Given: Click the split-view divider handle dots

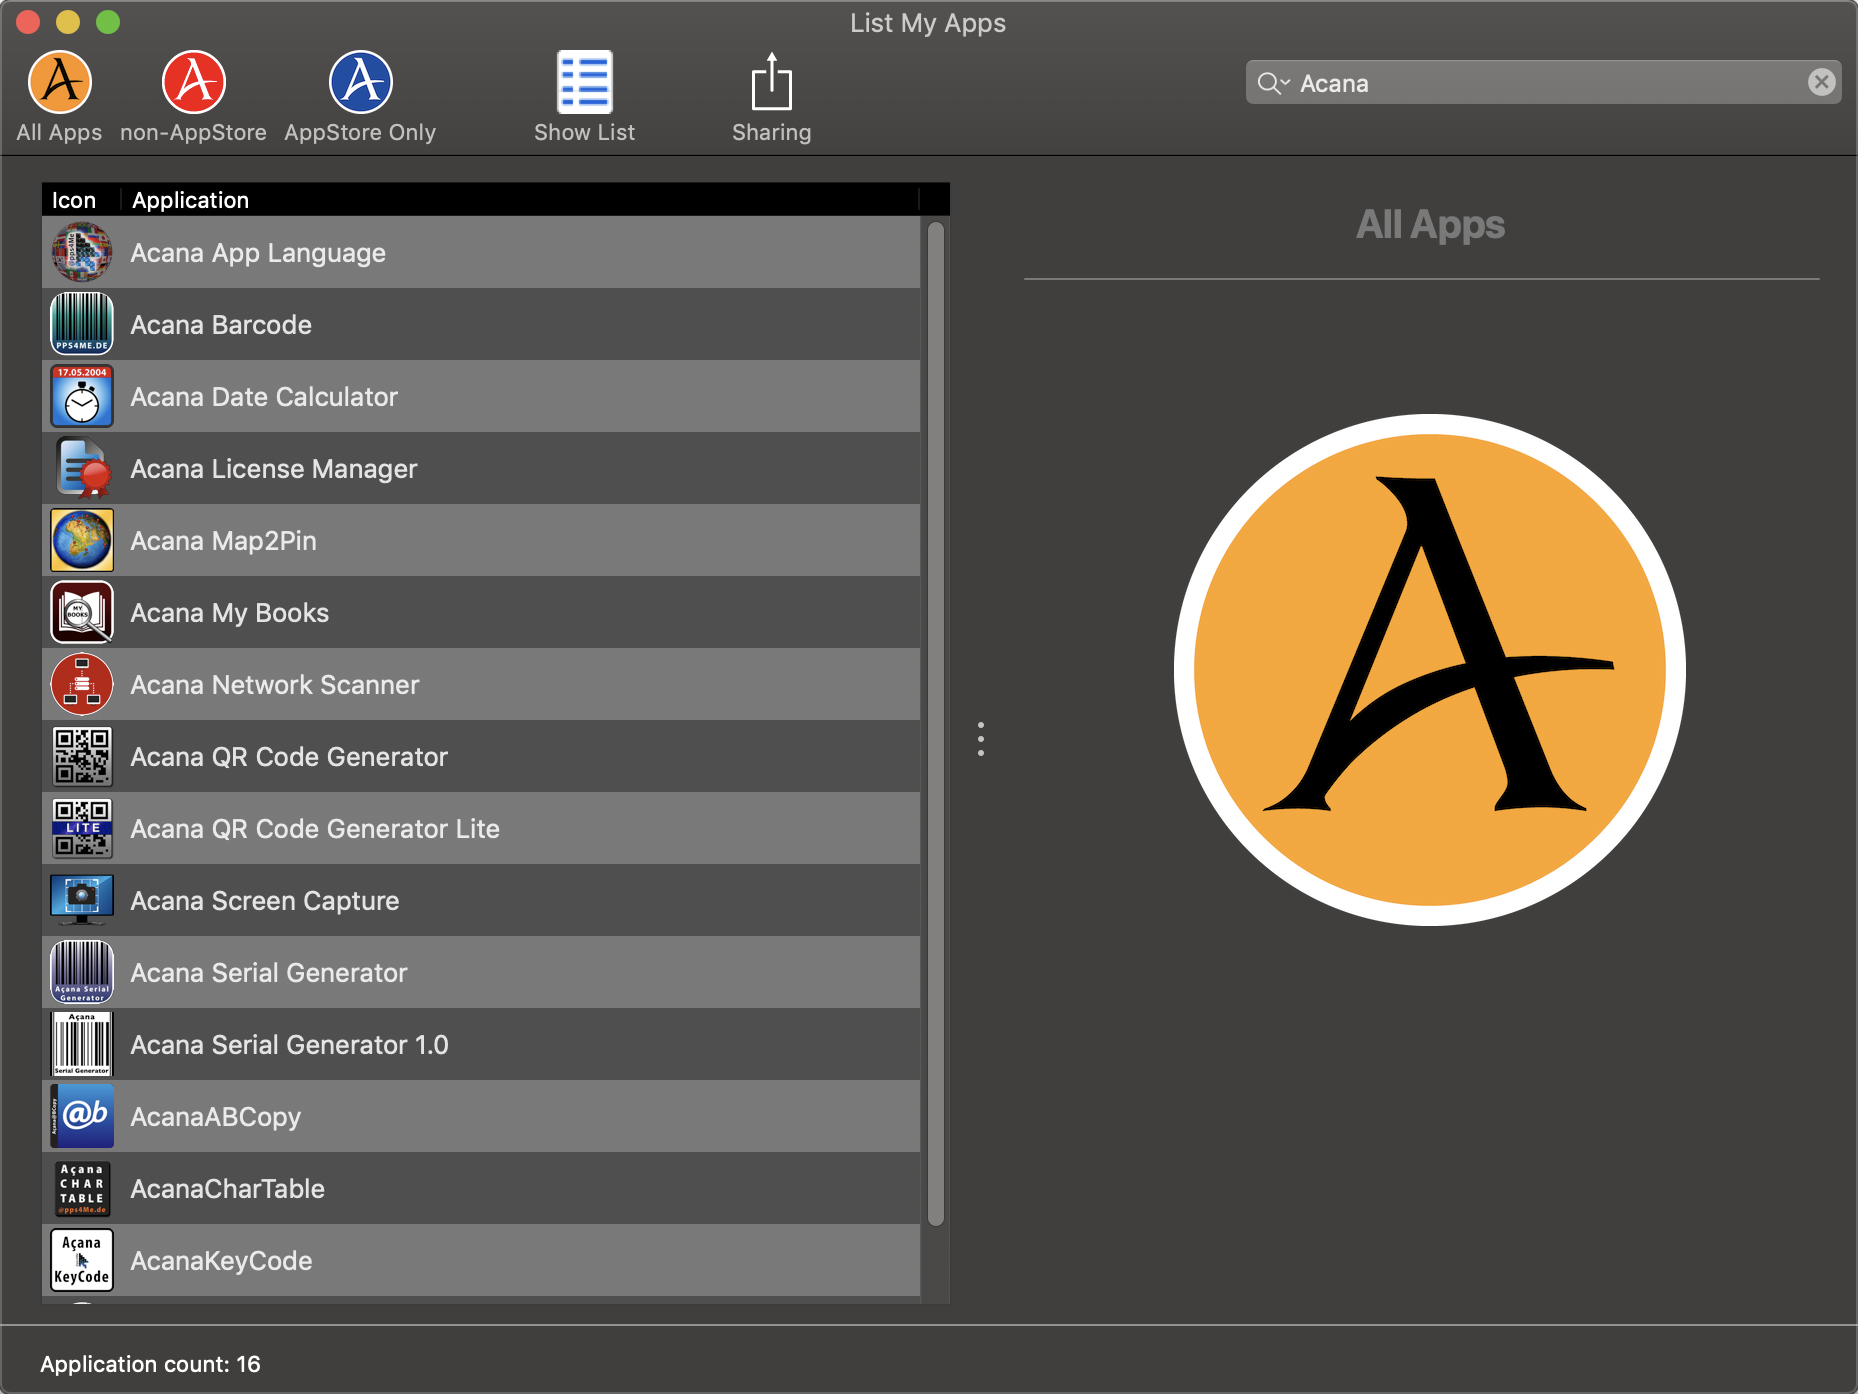Looking at the screenshot, I should (981, 739).
